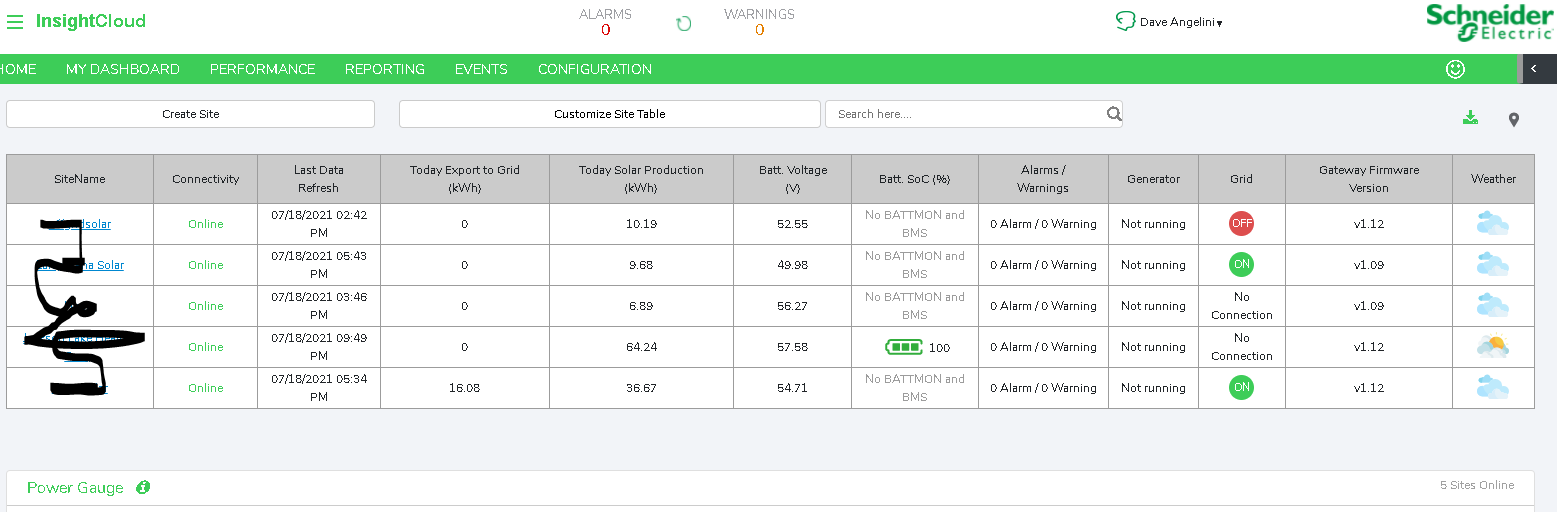Click the Batt. SoC (%) column header
1557x512 pixels.
coord(915,179)
